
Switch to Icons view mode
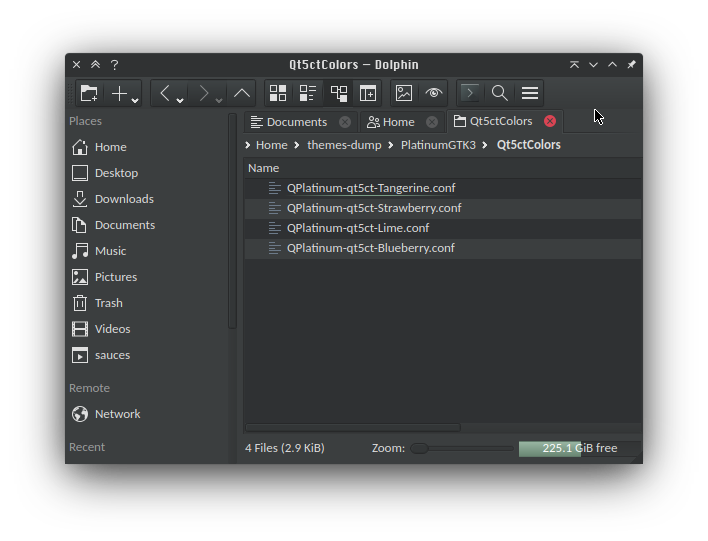coord(278,93)
